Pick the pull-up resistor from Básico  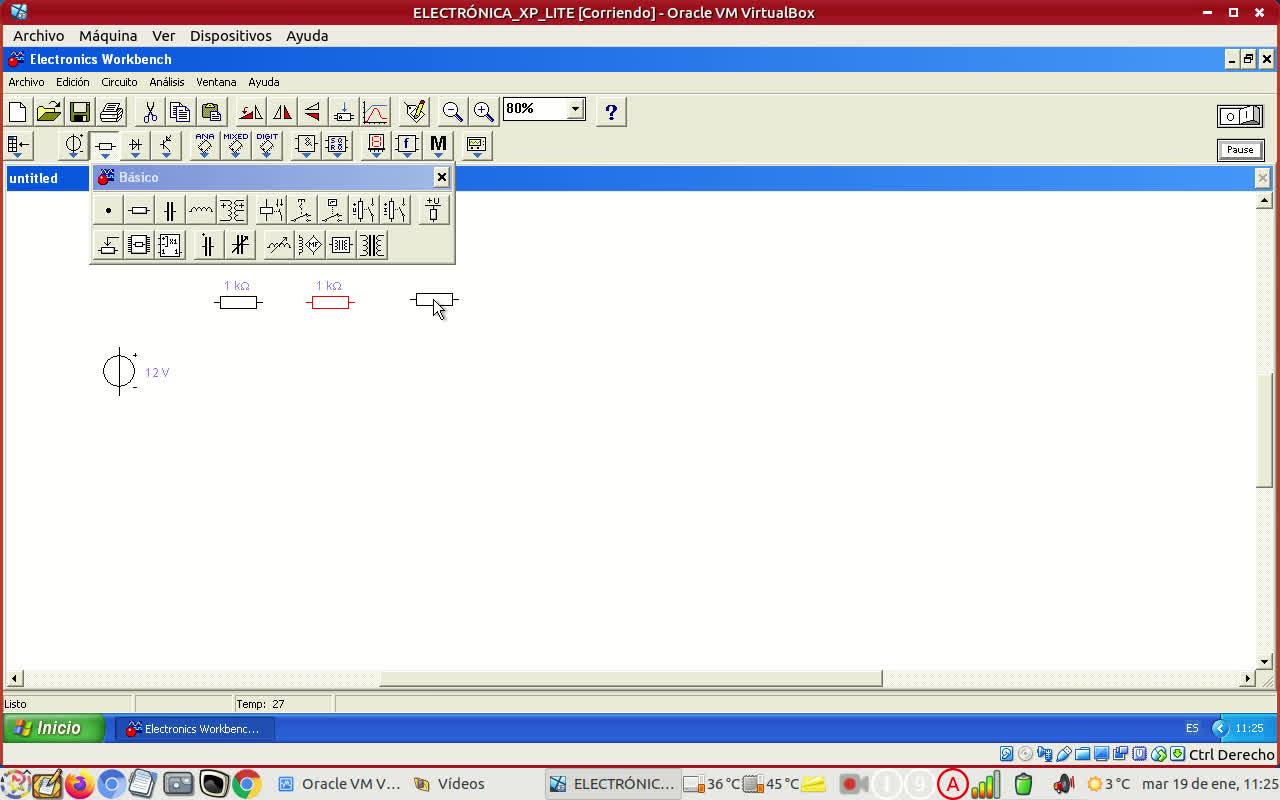click(433, 211)
